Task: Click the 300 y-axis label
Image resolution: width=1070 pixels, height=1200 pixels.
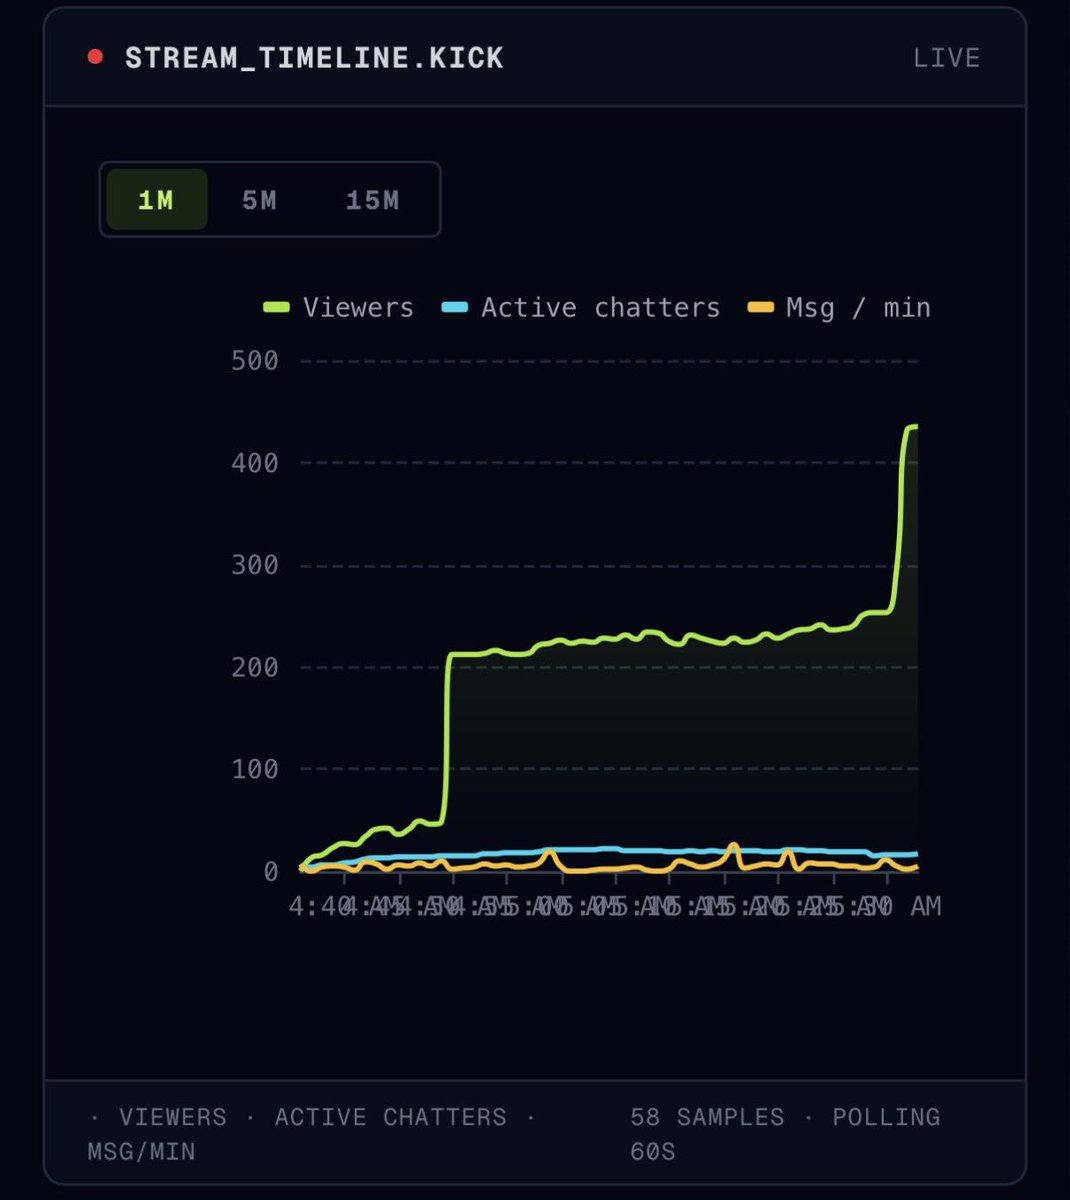Action: 255,565
